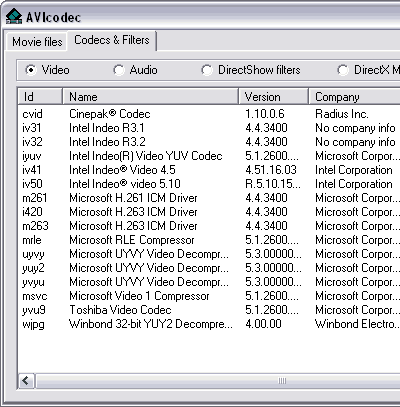Select Microsoft Video 1 Compressor
Screen dimensions: 400x407
pos(139,296)
